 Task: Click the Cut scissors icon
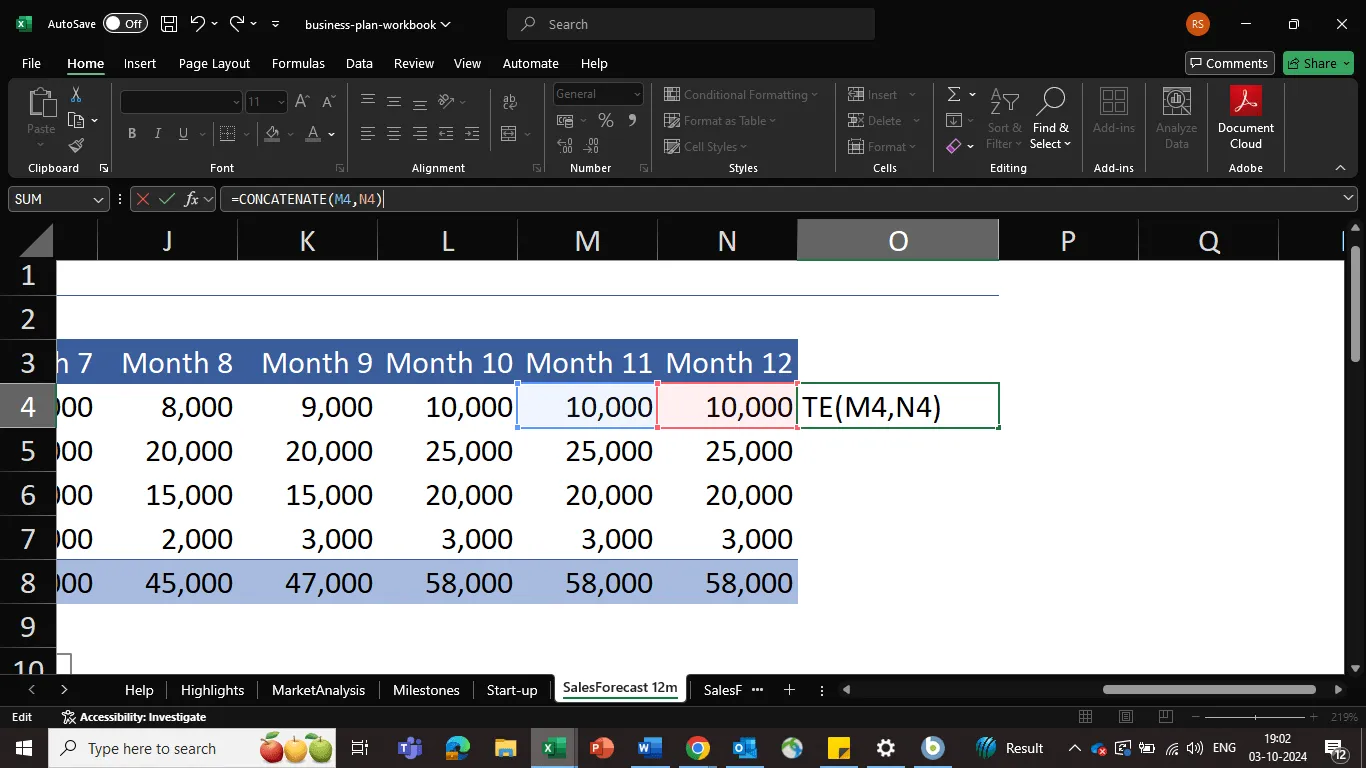[75, 95]
